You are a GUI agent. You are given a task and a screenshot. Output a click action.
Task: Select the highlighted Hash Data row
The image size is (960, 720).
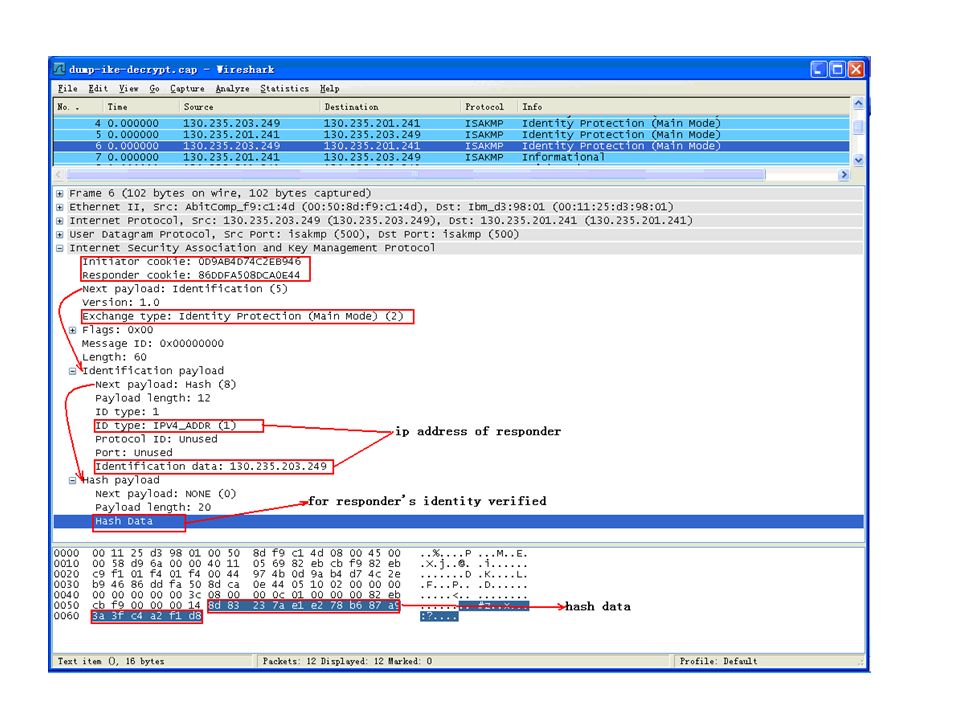pos(459,522)
